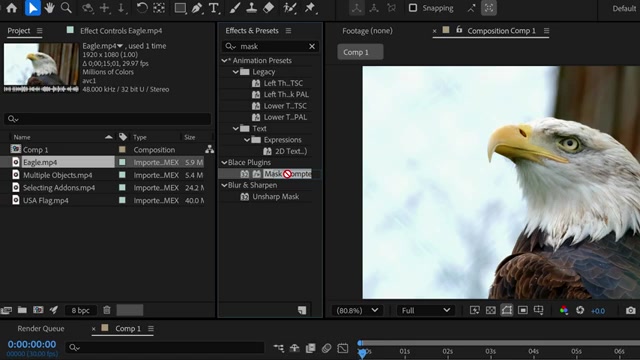This screenshot has height=360, width=640.
Task: Open the magnification ratio dropdown (80.8%)
Action: point(357,311)
